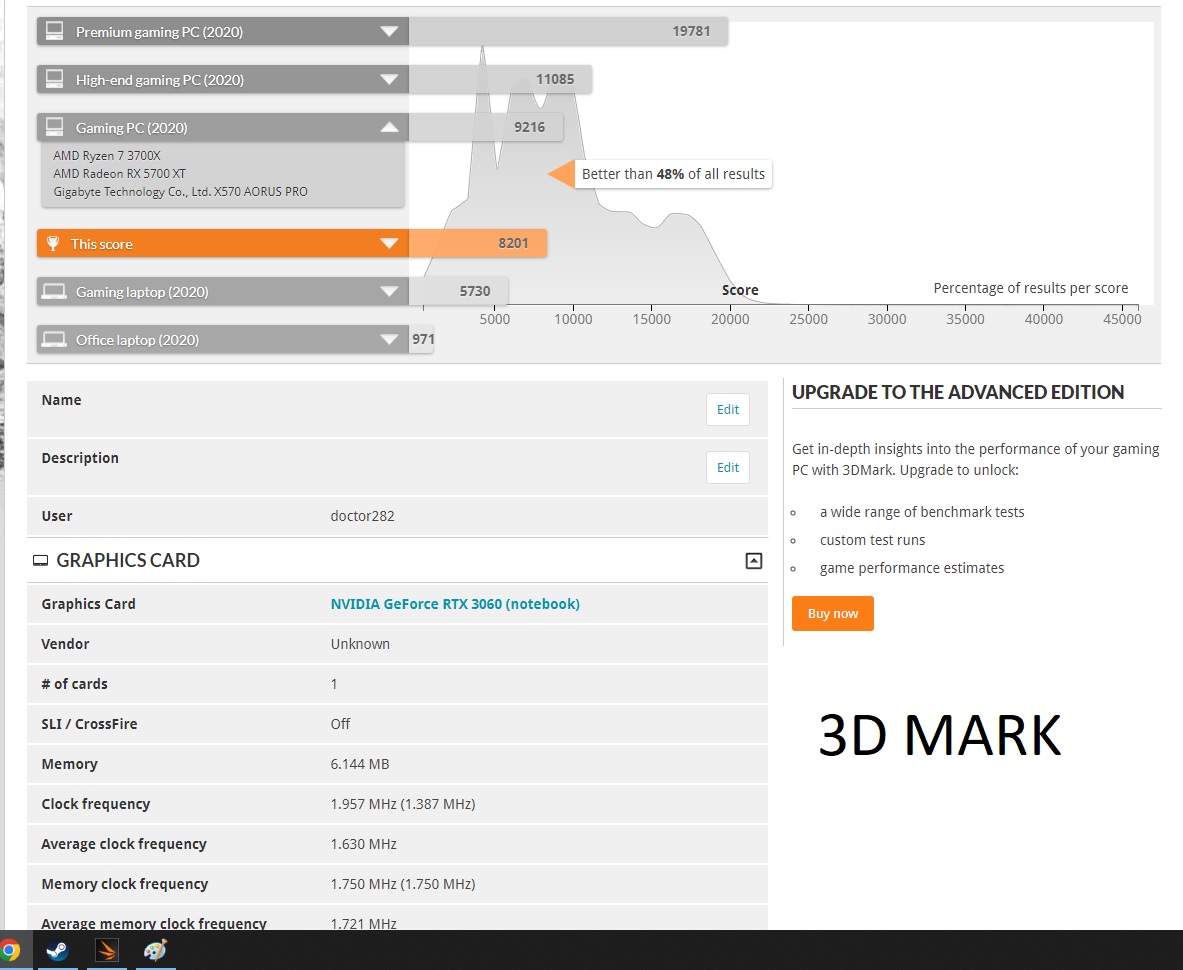Click the Clock frequency value 1.957 MHz
This screenshot has width=1183, height=970.
(403, 804)
